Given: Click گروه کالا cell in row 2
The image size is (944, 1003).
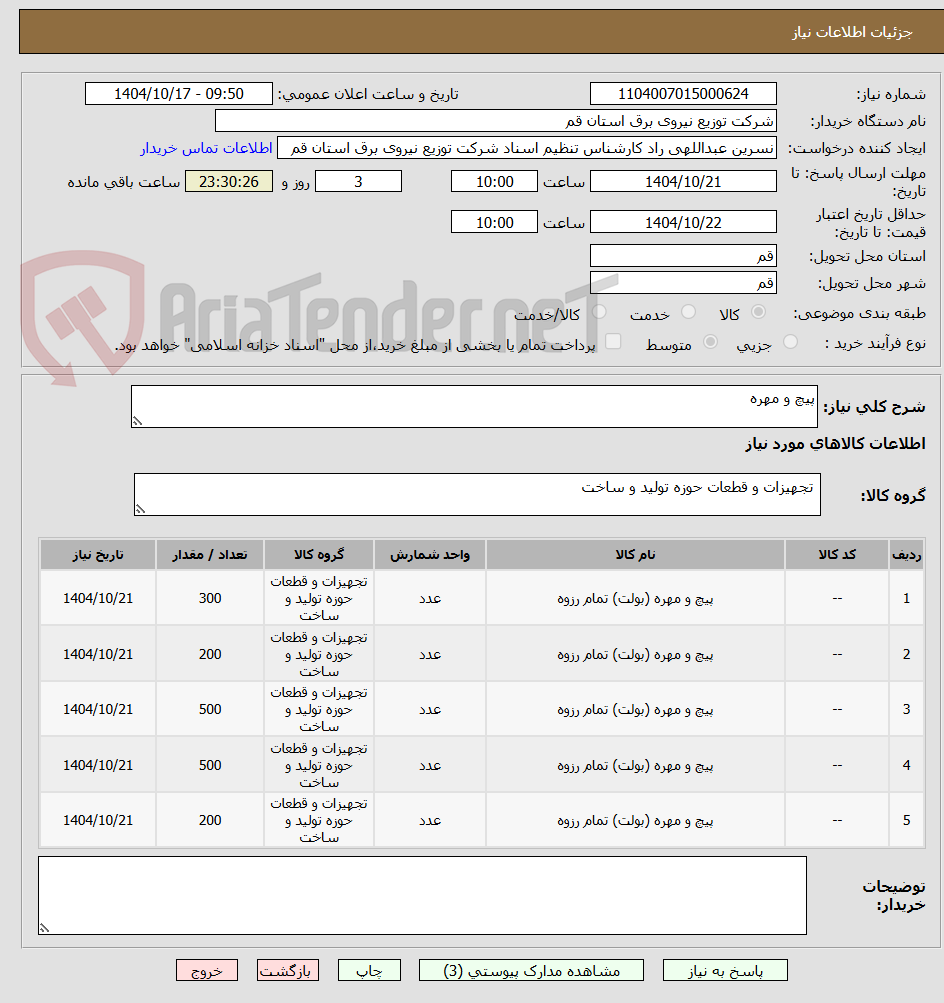Looking at the screenshot, I should (319, 654).
